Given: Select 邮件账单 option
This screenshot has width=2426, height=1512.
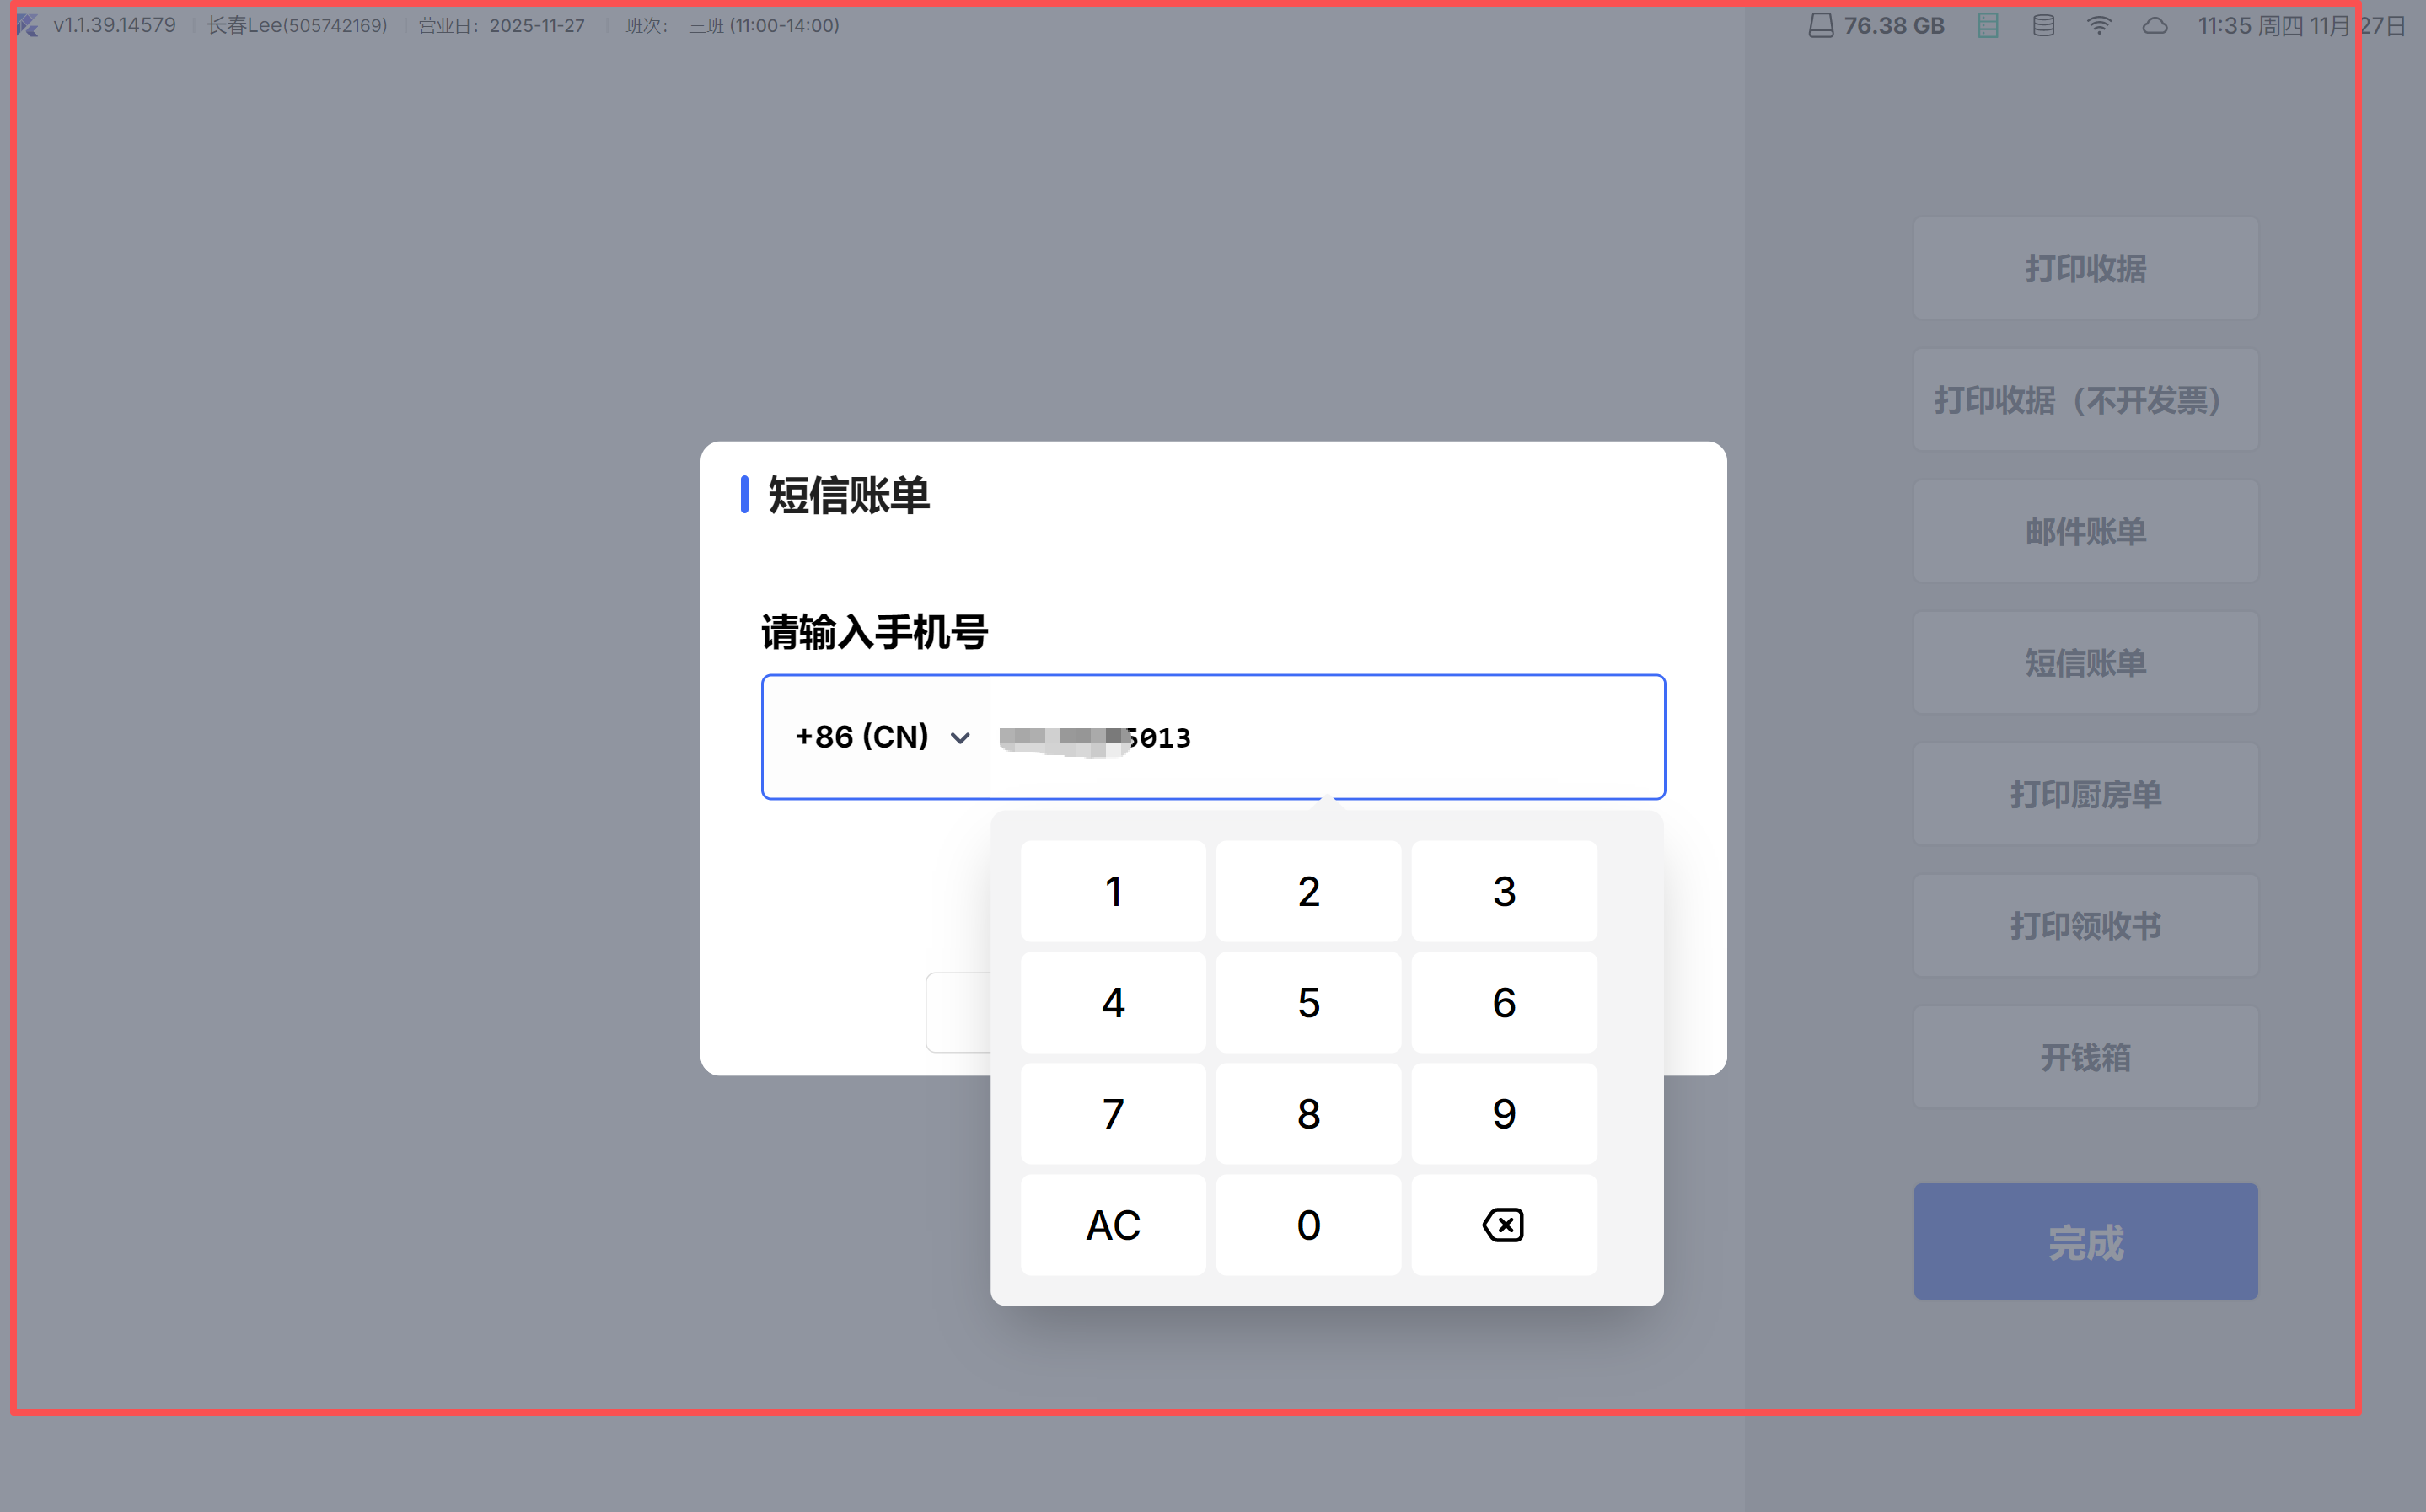Looking at the screenshot, I should (2085, 531).
